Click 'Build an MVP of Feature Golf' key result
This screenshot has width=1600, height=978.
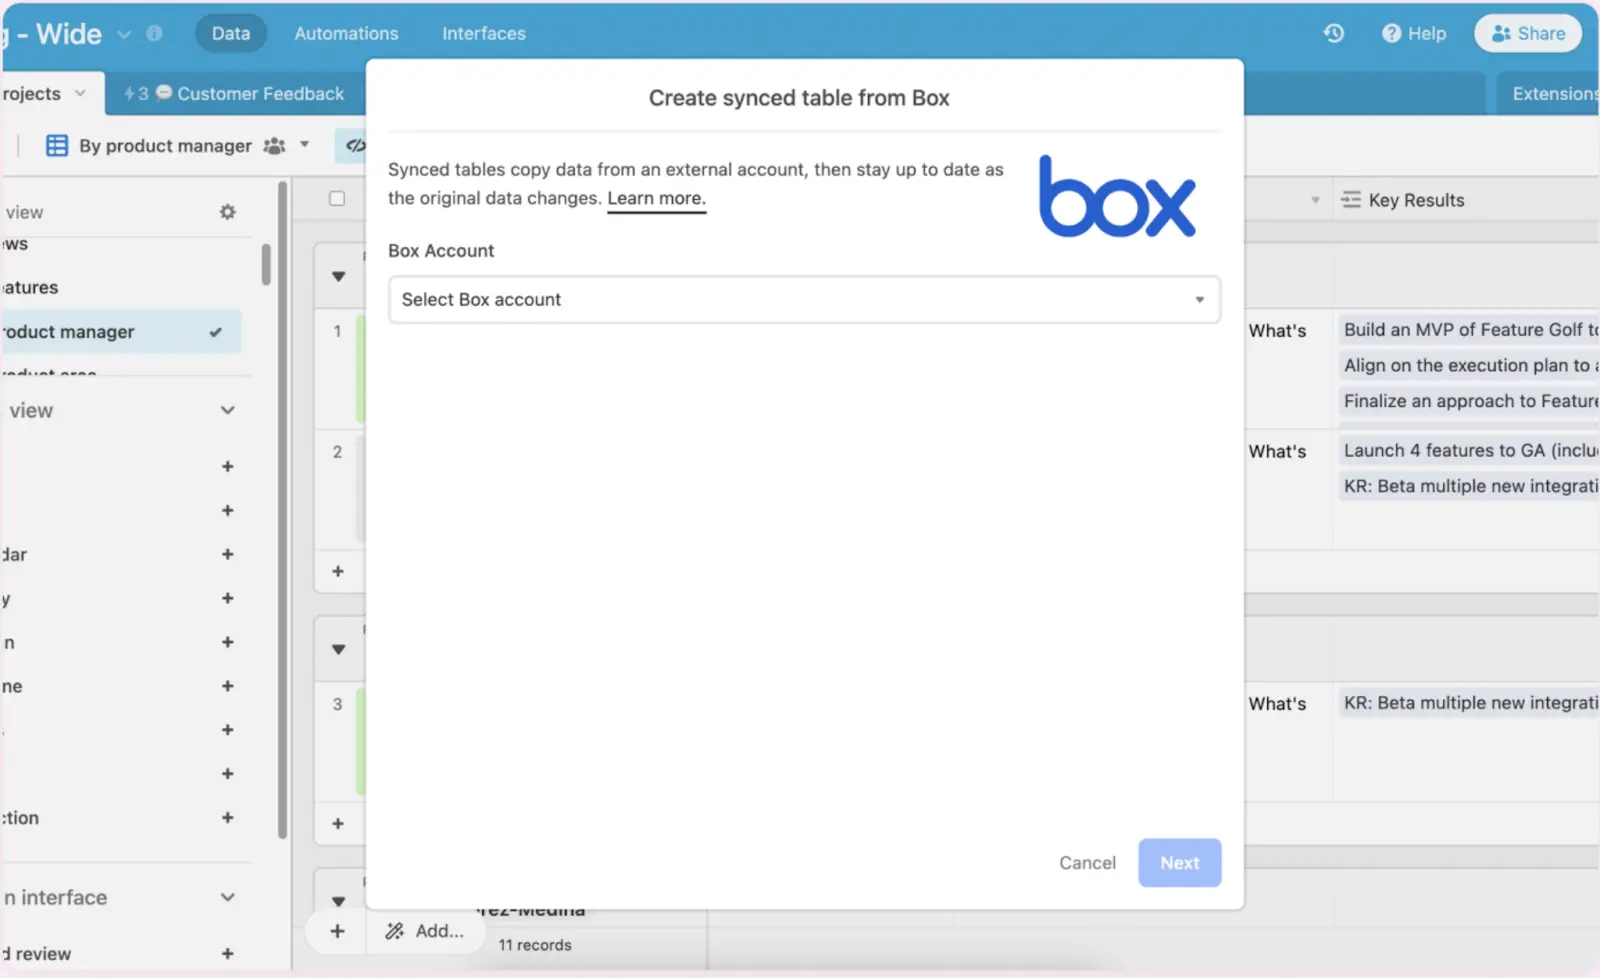(1470, 330)
